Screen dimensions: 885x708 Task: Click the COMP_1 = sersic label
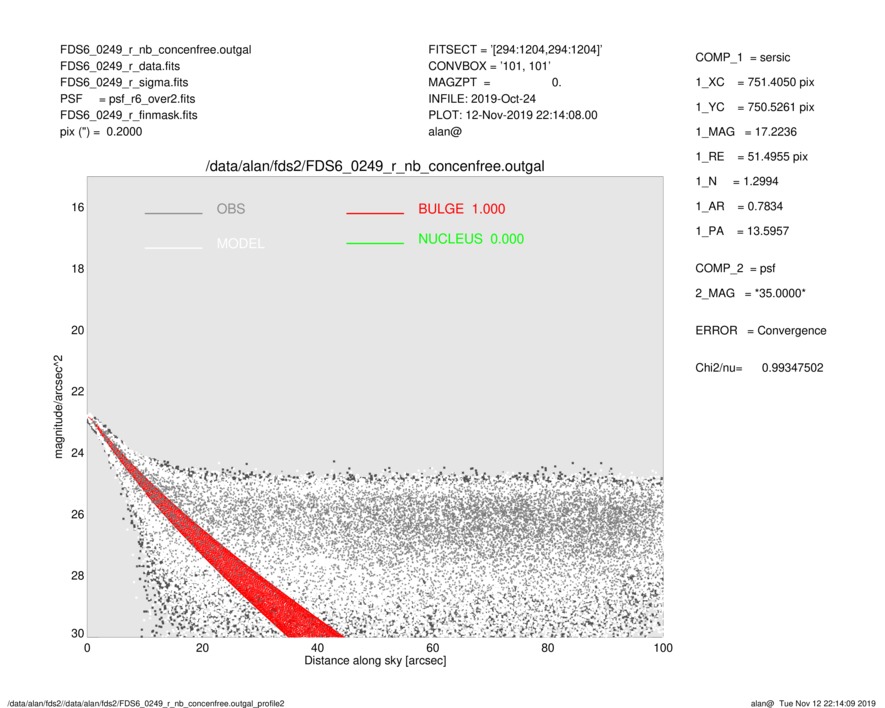pyautogui.click(x=743, y=58)
